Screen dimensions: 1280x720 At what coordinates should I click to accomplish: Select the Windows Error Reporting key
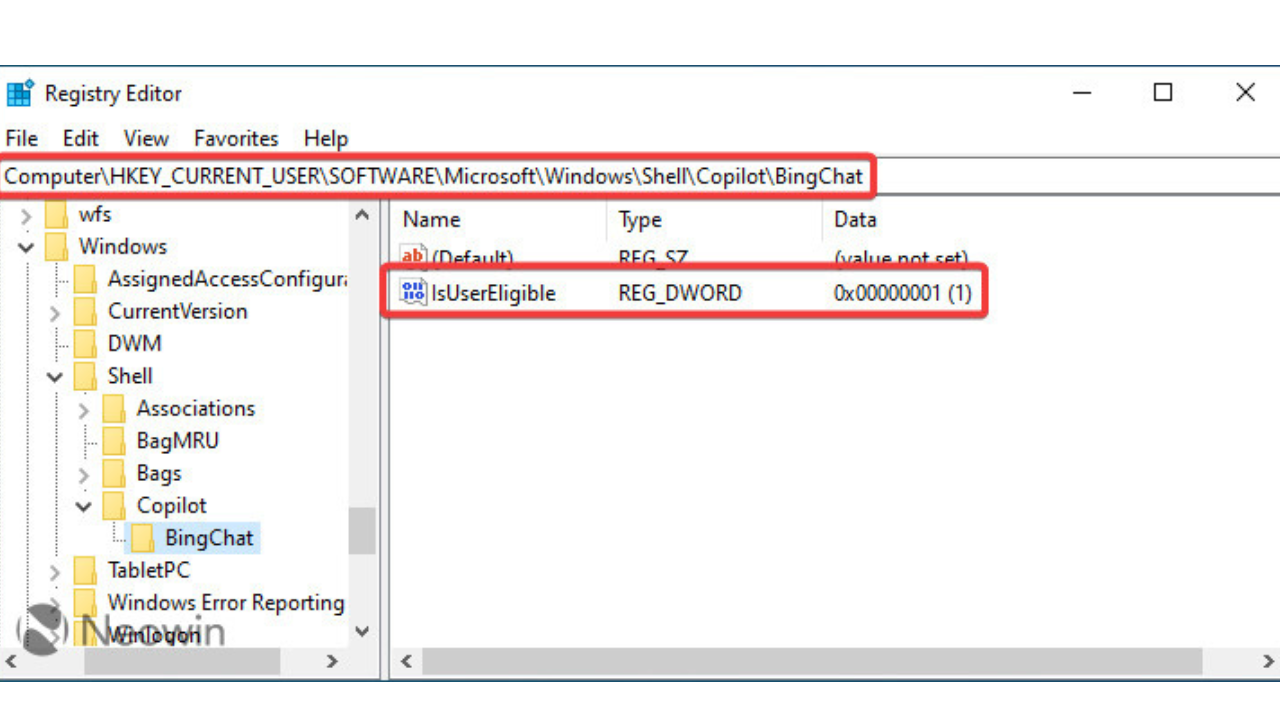pyautogui.click(x=225, y=603)
